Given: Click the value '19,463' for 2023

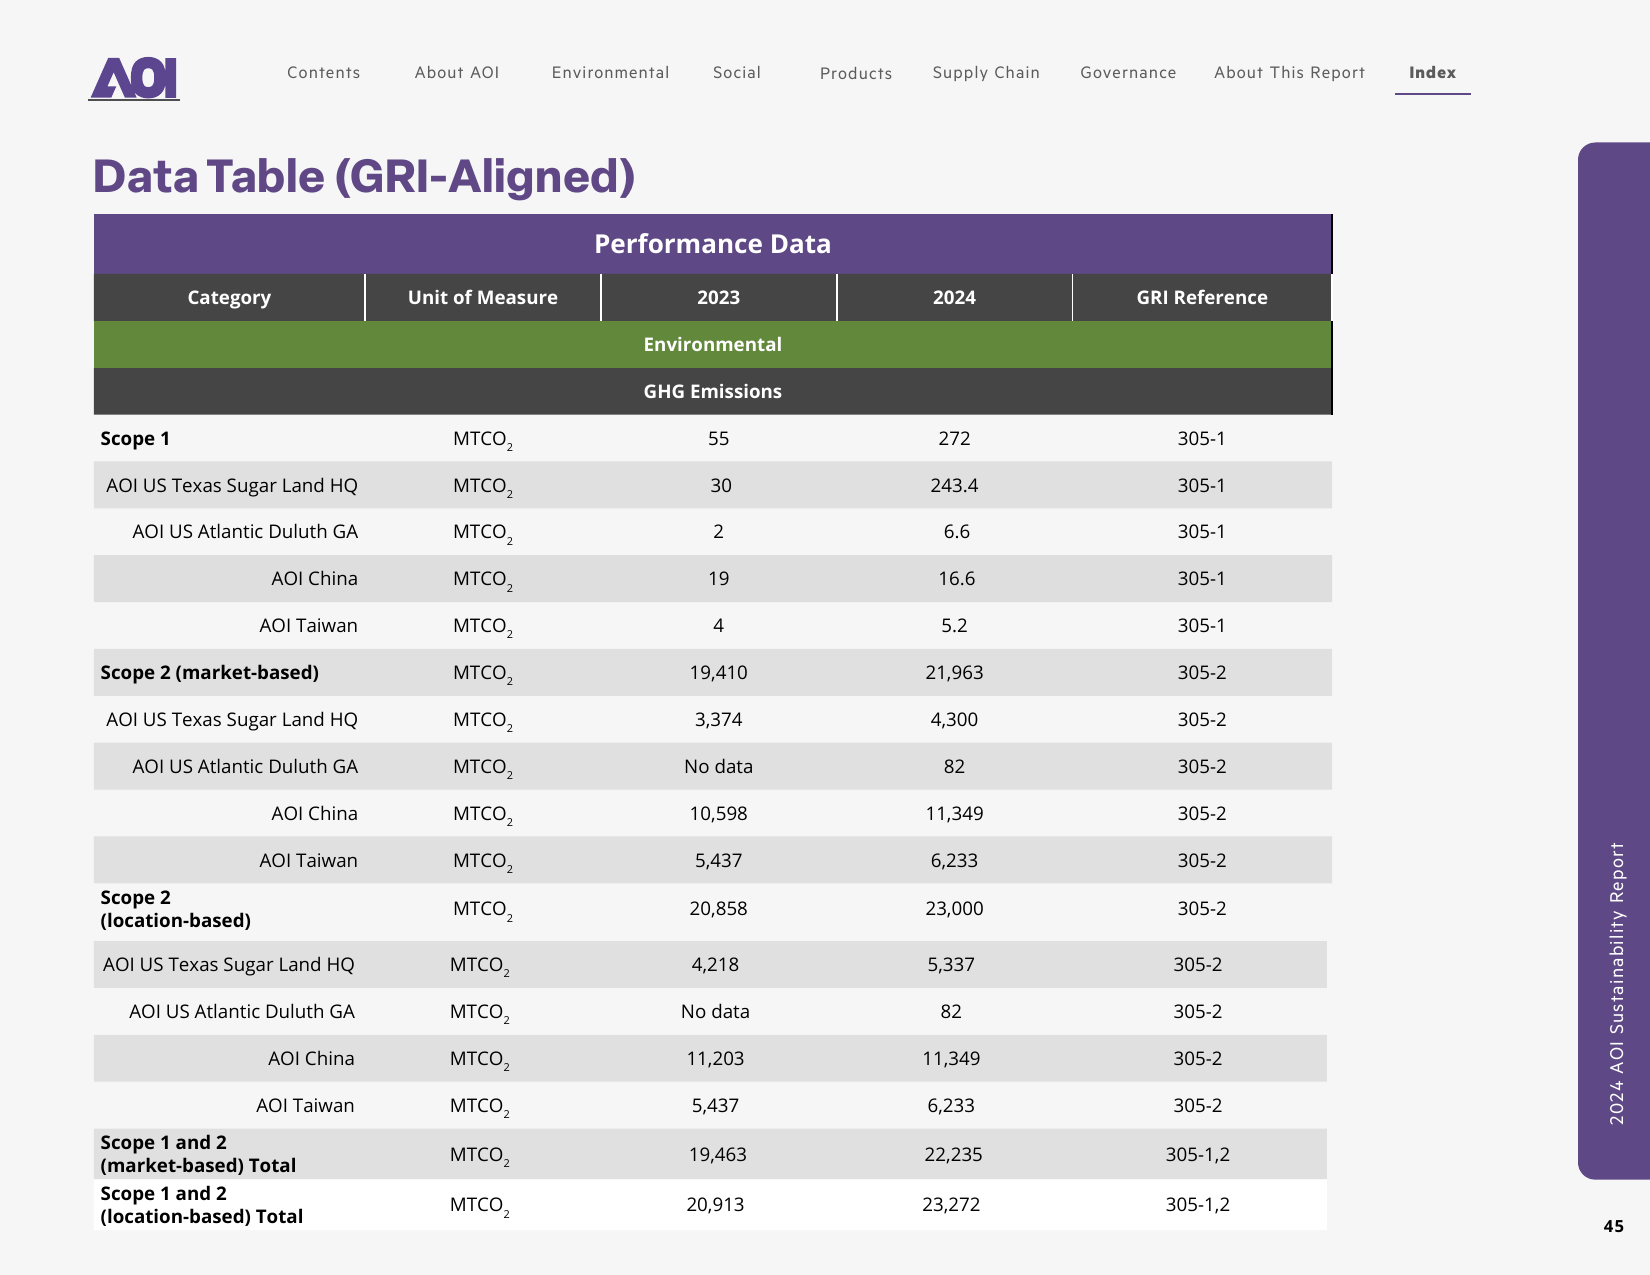Looking at the screenshot, I should 717,1155.
